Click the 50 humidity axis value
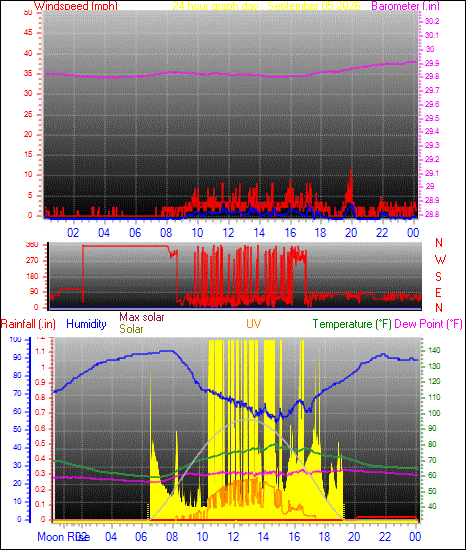 coord(17,429)
